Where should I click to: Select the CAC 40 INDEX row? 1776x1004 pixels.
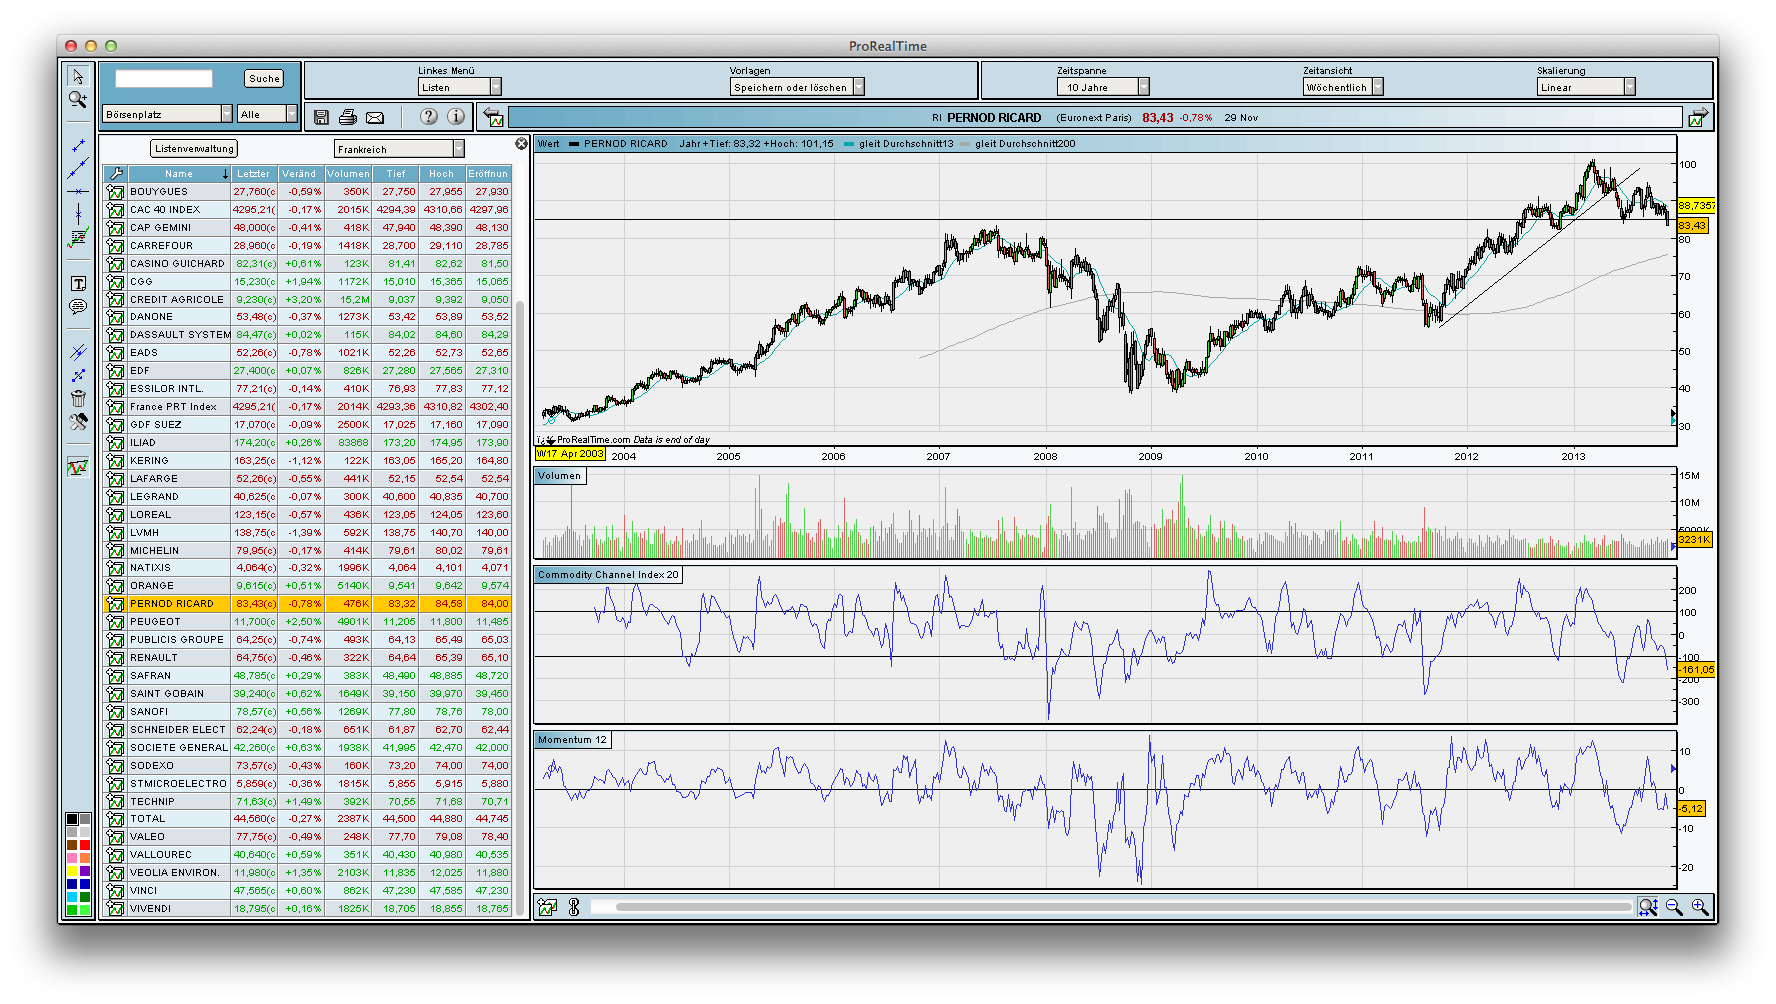click(307, 210)
